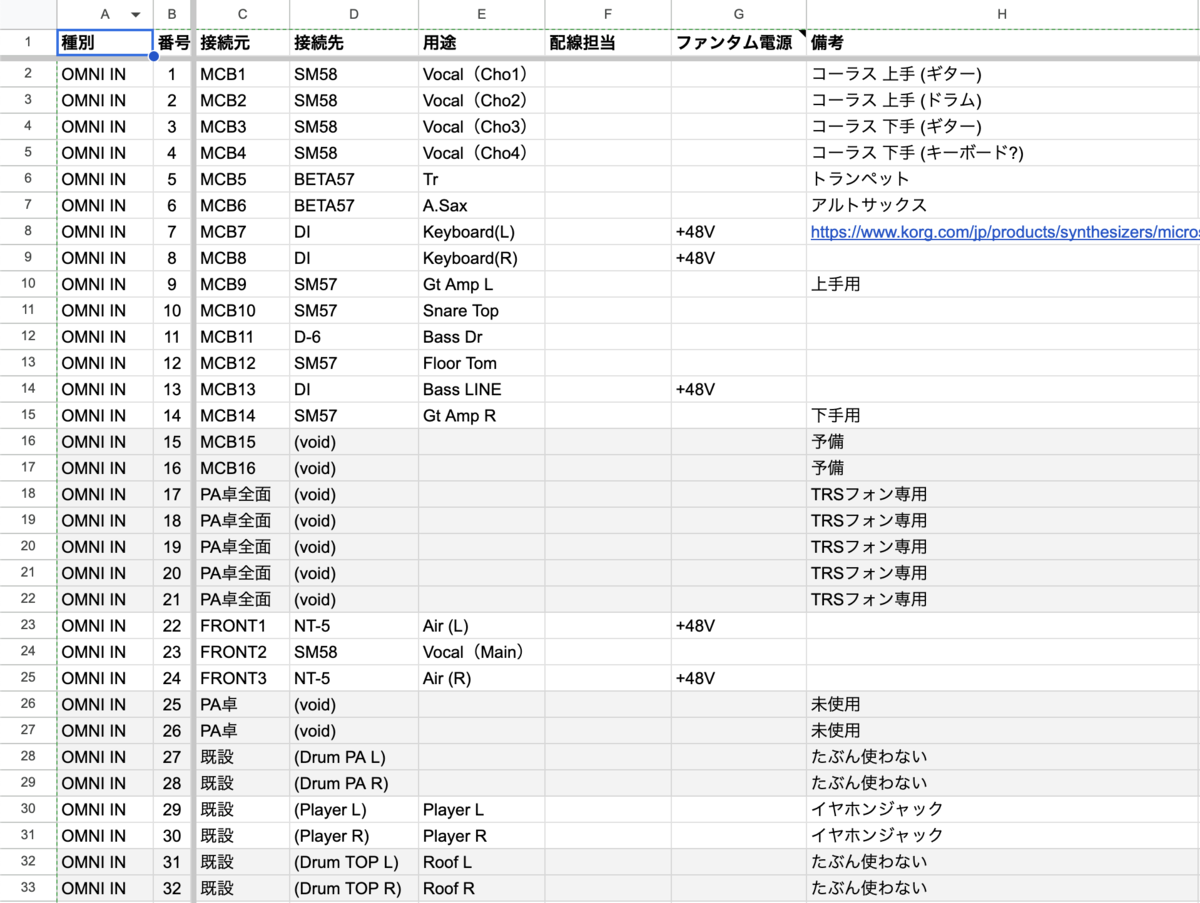
Task: Select the cell Gt Amp R
Action: click(482, 415)
